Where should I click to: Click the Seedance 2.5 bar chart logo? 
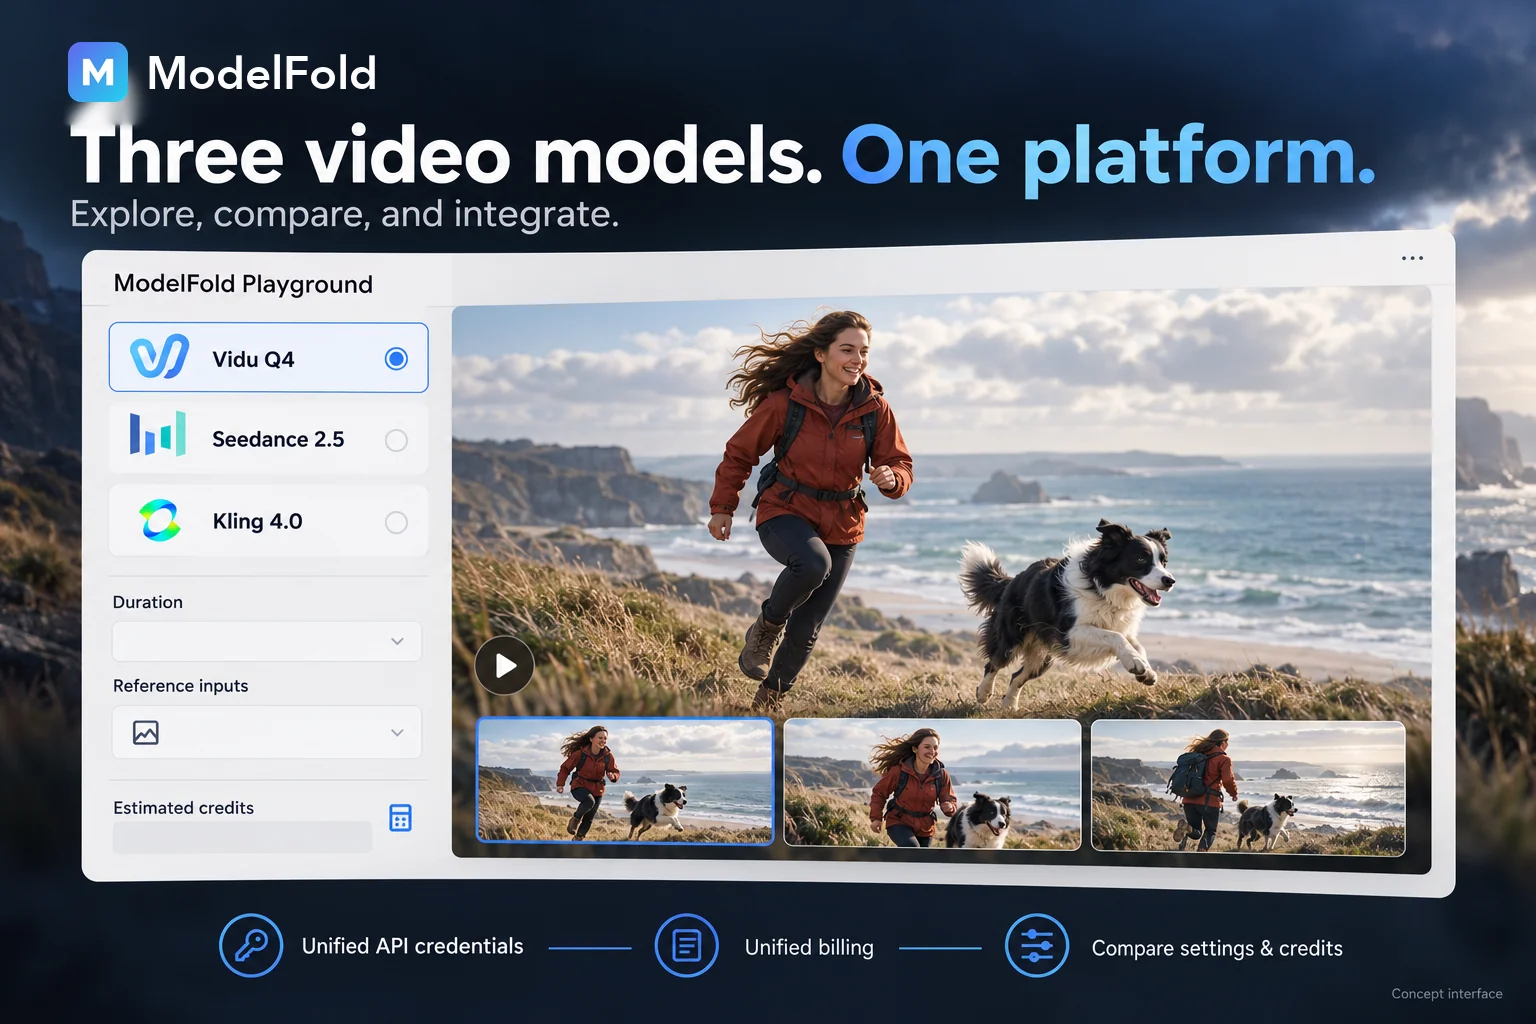point(158,434)
